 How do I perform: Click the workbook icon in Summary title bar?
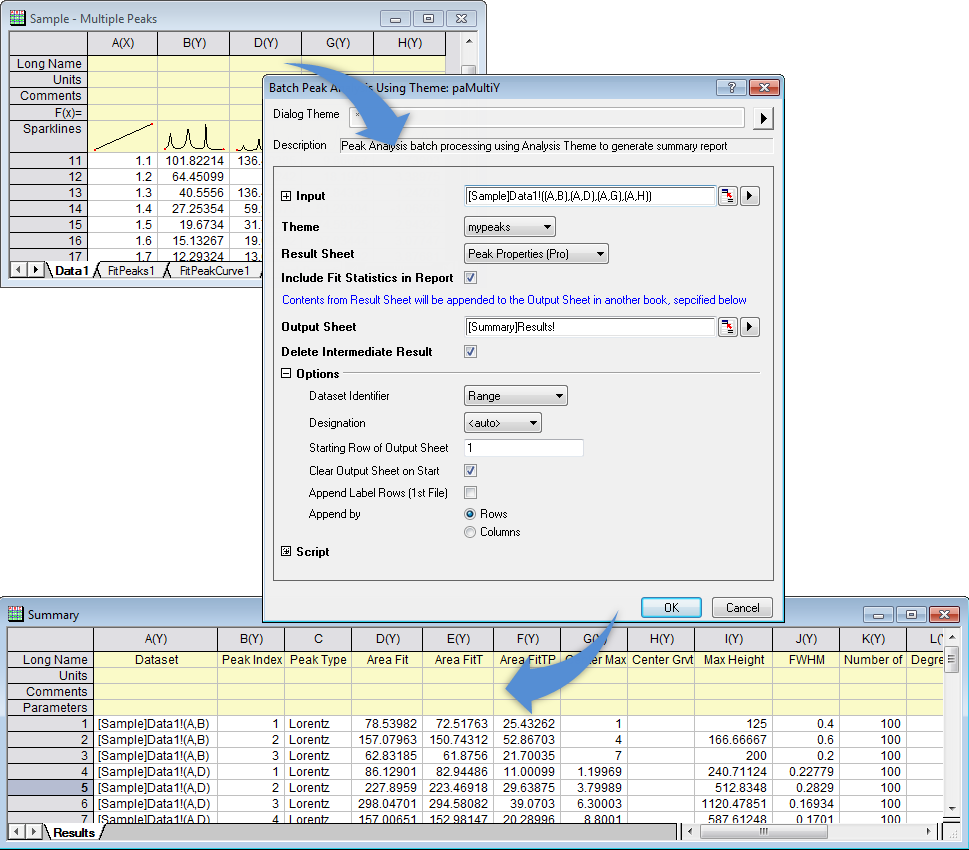tap(14, 614)
